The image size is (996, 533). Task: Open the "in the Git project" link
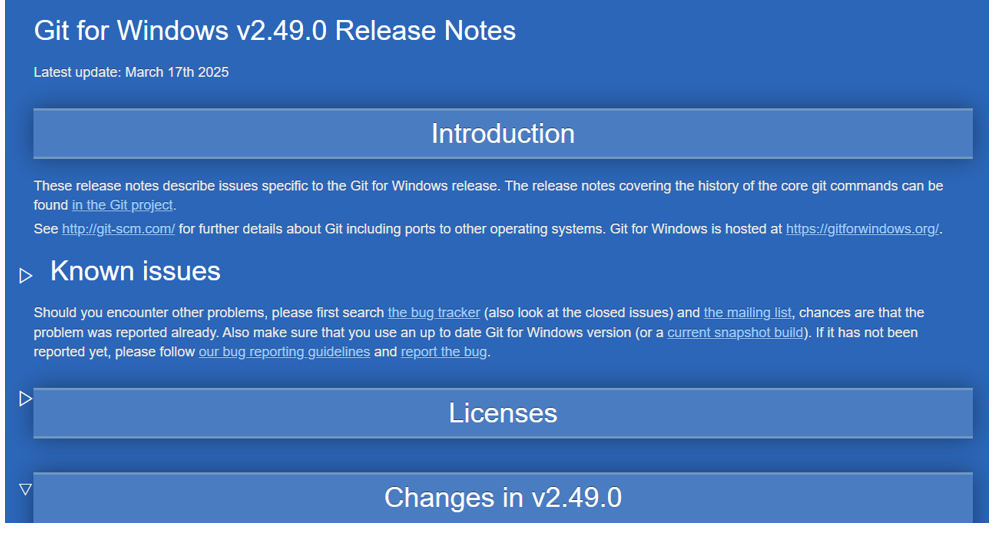tap(122, 205)
